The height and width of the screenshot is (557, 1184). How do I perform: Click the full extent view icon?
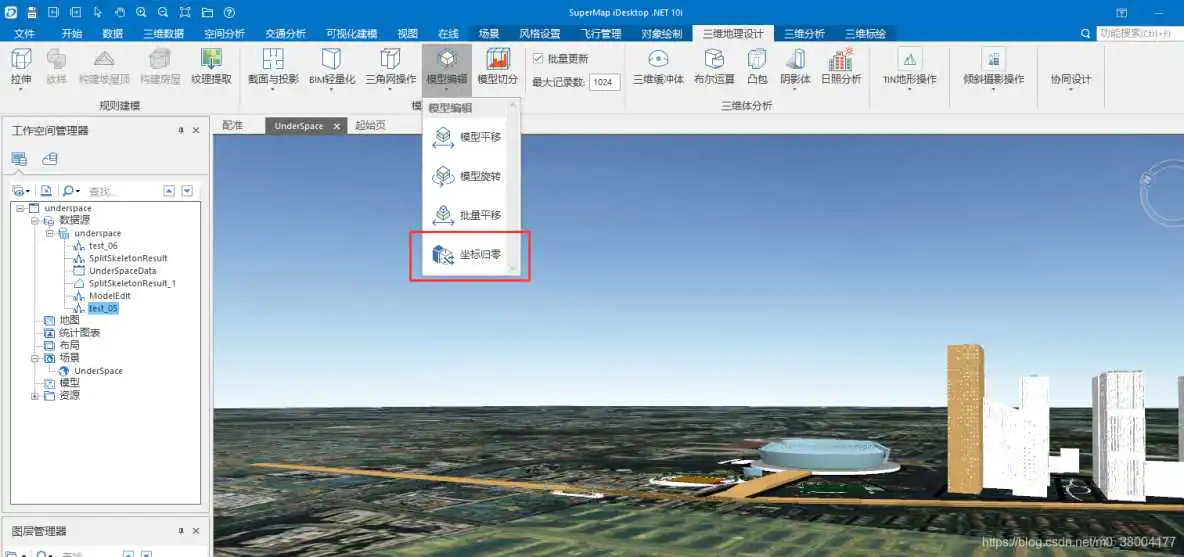click(186, 13)
